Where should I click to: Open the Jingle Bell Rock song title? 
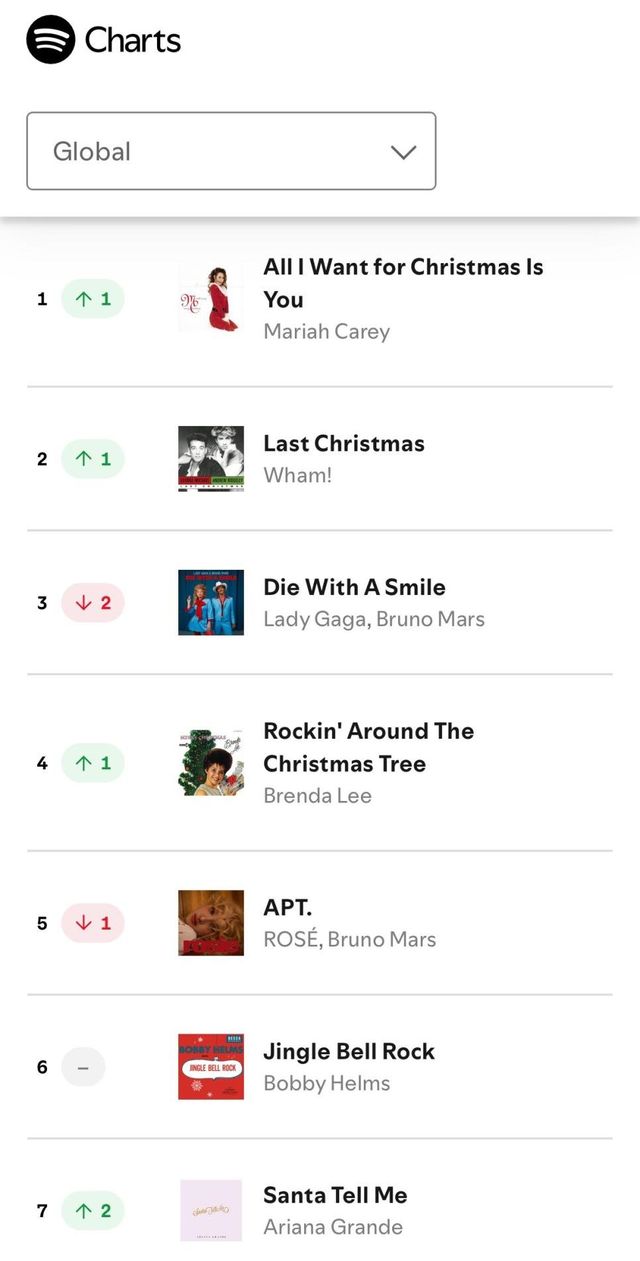tap(348, 1051)
